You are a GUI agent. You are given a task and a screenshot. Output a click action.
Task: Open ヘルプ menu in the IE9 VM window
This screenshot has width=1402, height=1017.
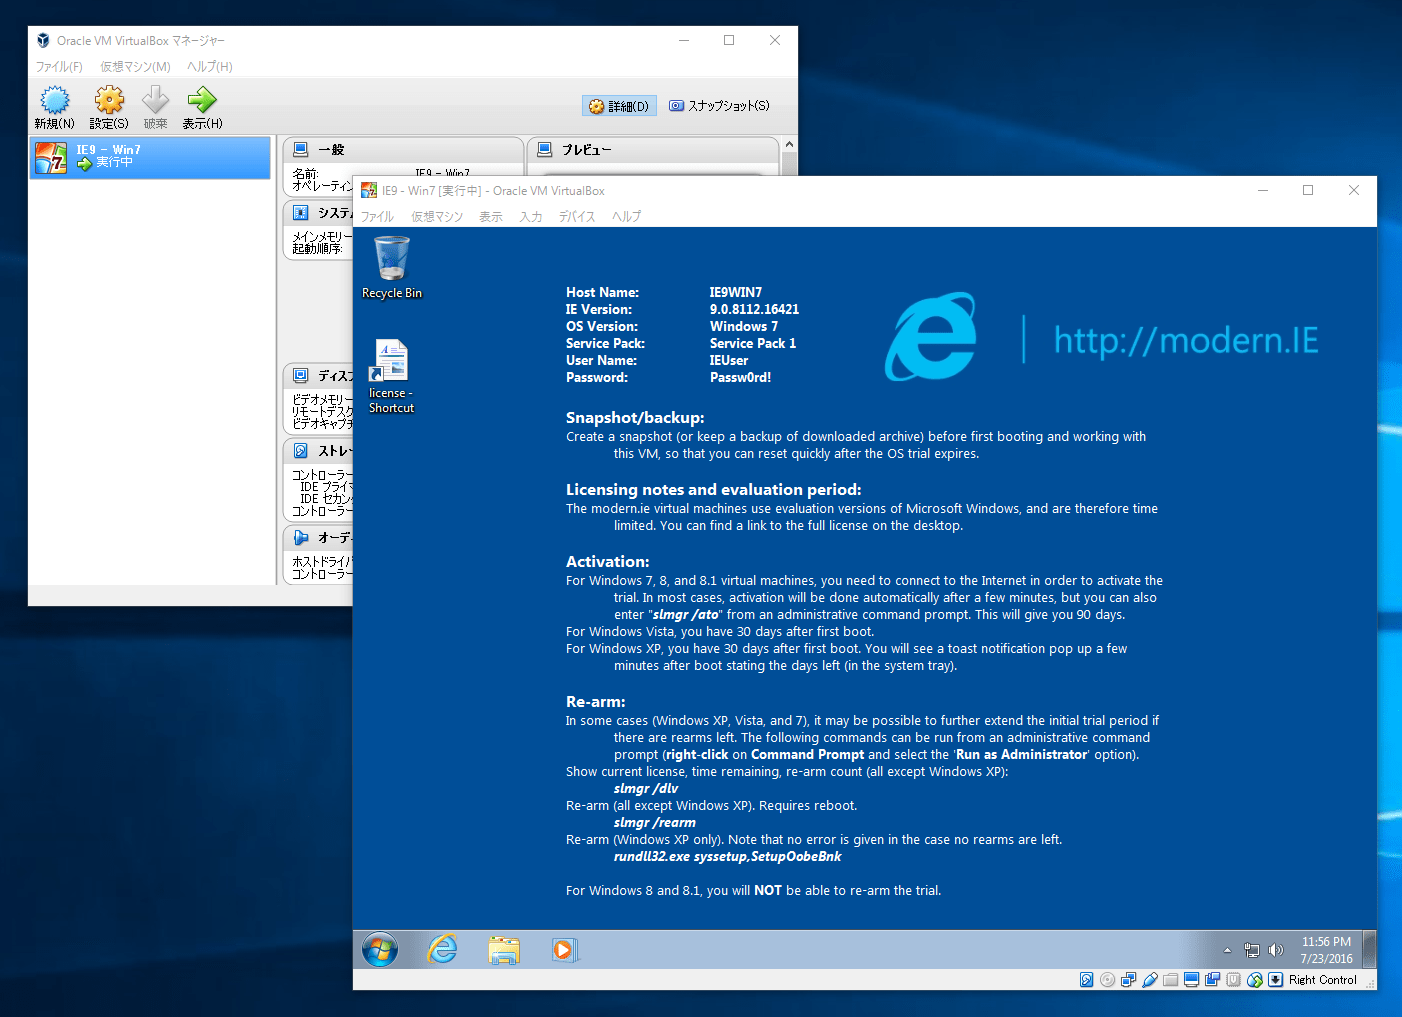pyautogui.click(x=627, y=217)
